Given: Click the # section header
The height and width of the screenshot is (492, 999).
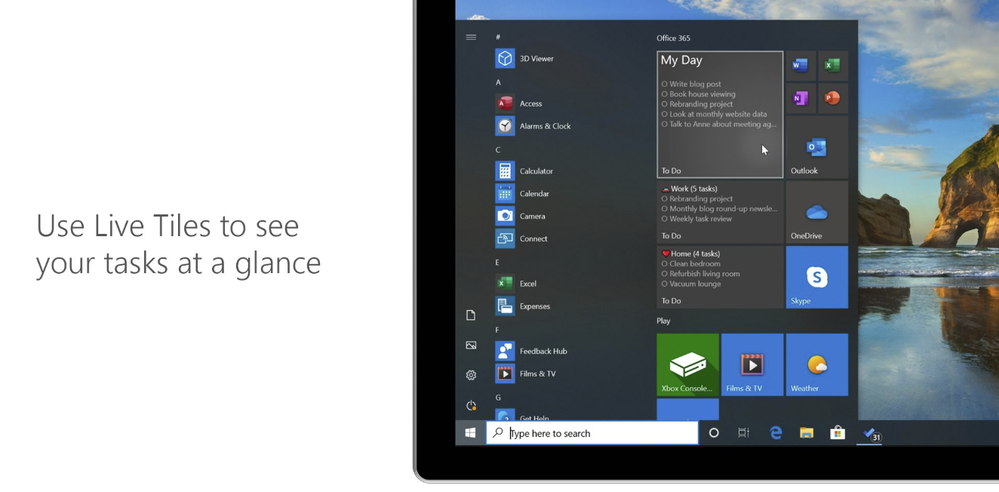Looking at the screenshot, I should point(498,37).
